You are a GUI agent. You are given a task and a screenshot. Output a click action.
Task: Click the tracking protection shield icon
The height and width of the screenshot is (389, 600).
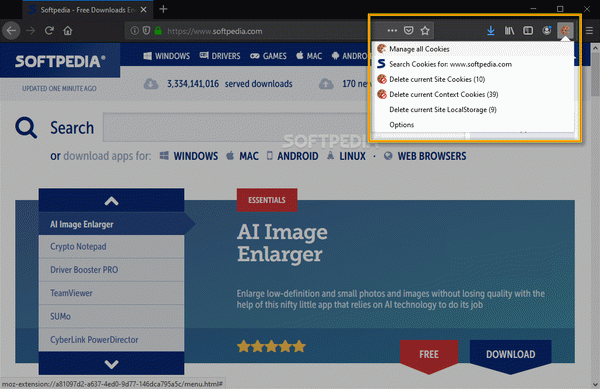click(146, 31)
